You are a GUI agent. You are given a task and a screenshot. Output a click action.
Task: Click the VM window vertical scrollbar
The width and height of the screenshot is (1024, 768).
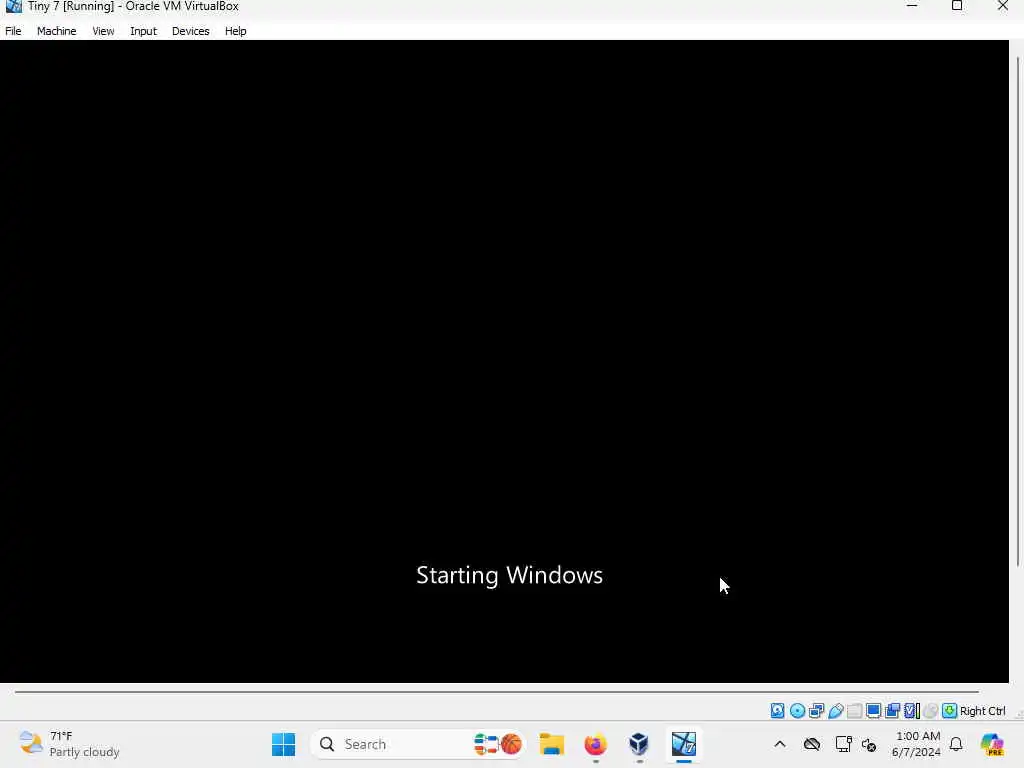click(x=1017, y=312)
